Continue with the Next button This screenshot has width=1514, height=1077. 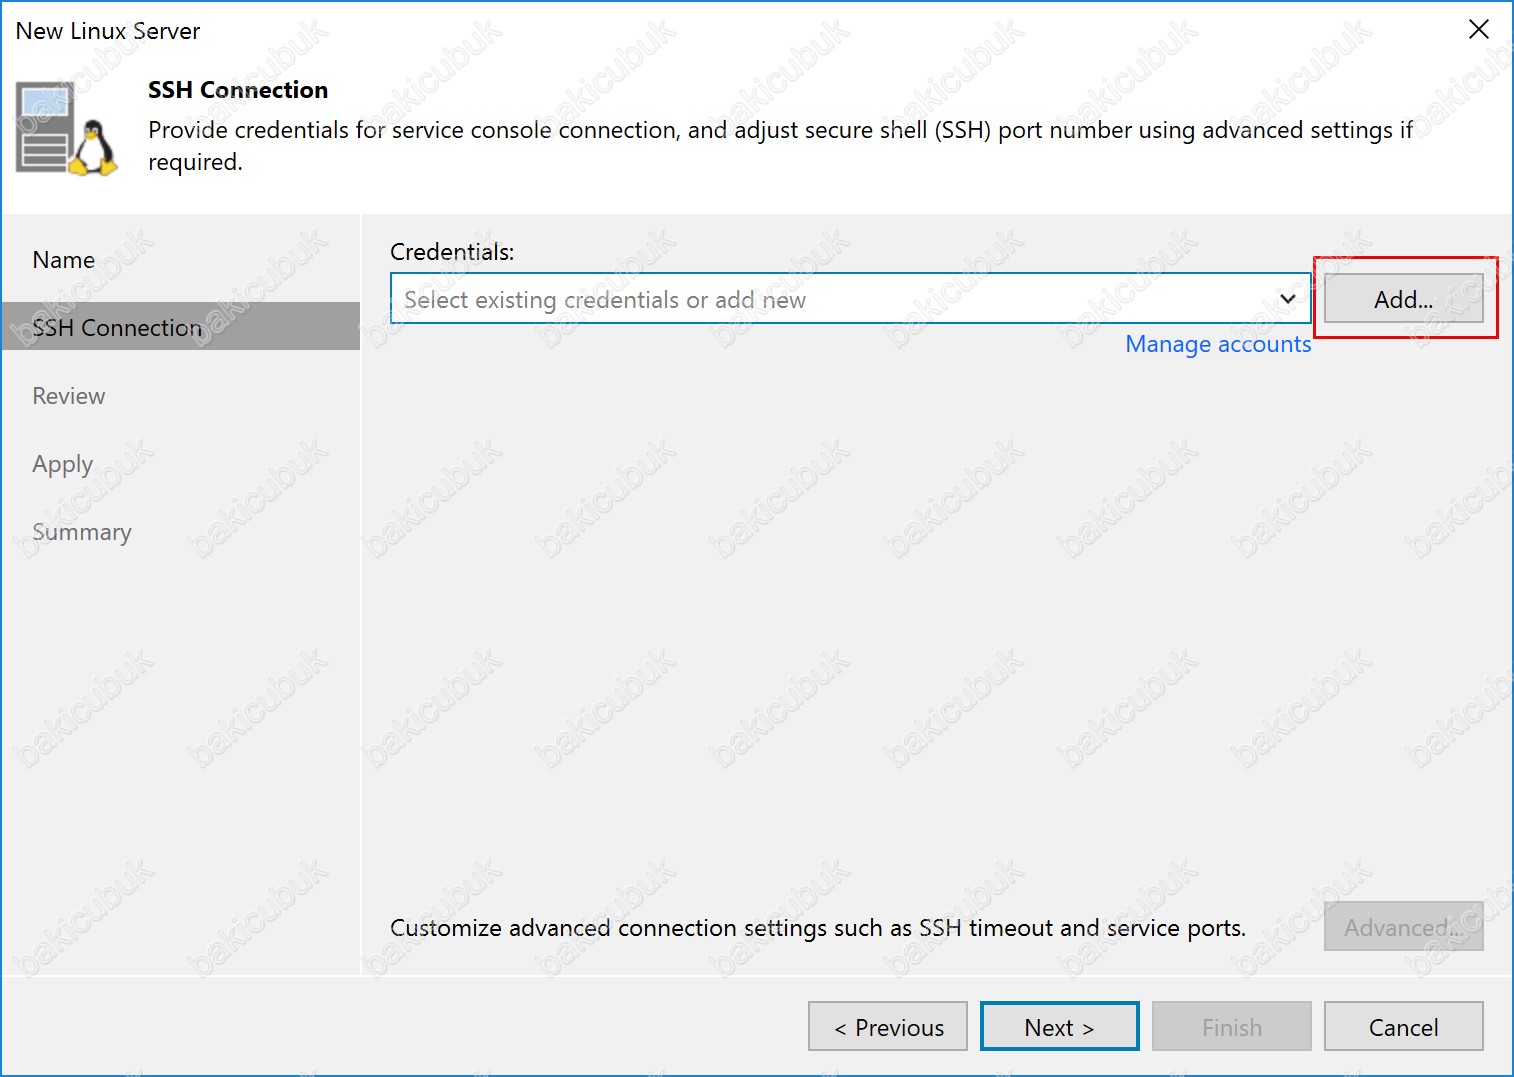coord(1060,1027)
